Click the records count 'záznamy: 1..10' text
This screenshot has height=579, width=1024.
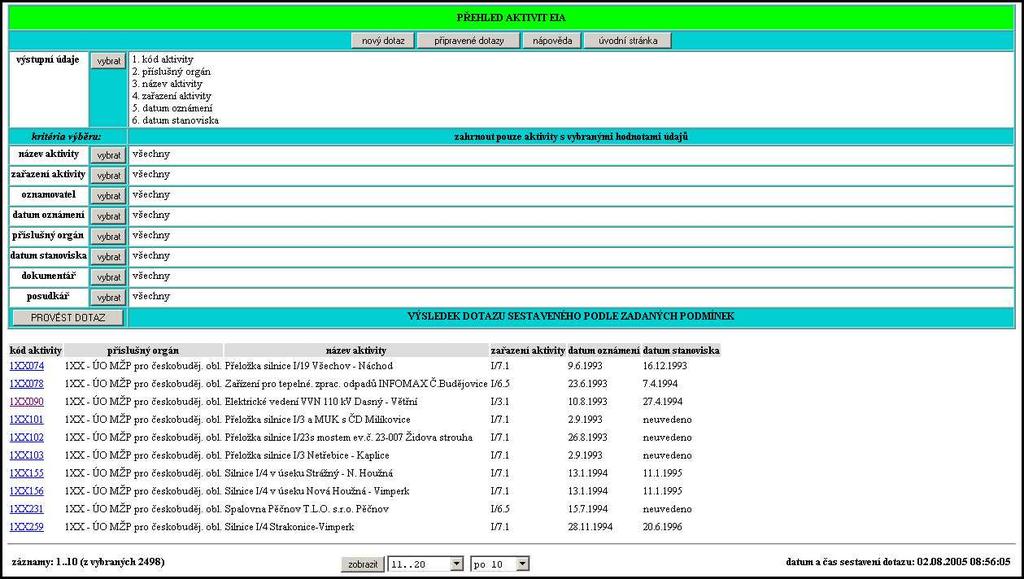coord(44,561)
